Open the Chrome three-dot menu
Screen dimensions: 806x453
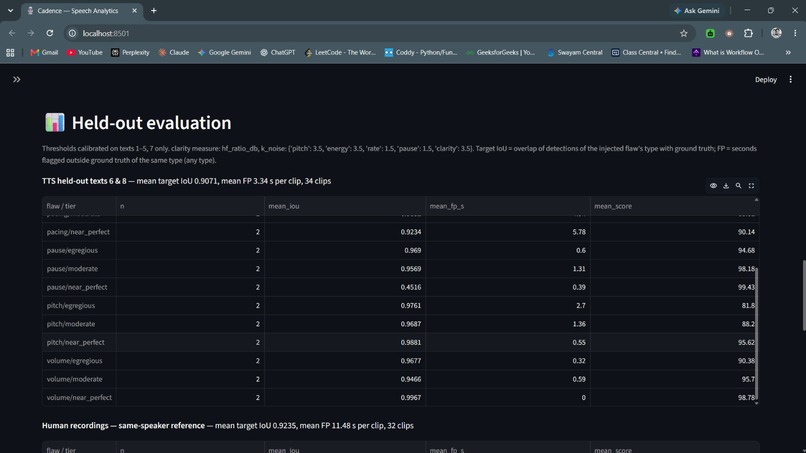point(795,33)
